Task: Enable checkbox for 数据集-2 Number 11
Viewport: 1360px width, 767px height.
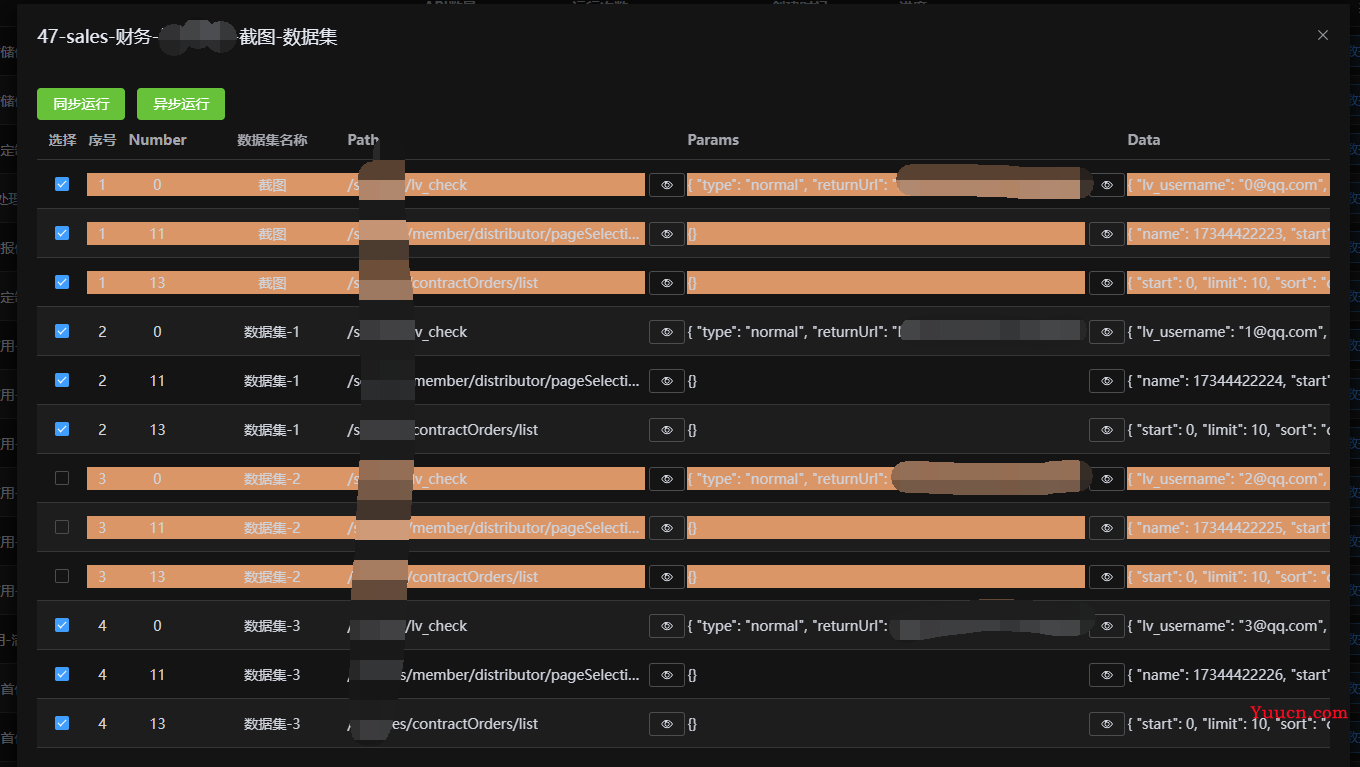Action: point(62,527)
